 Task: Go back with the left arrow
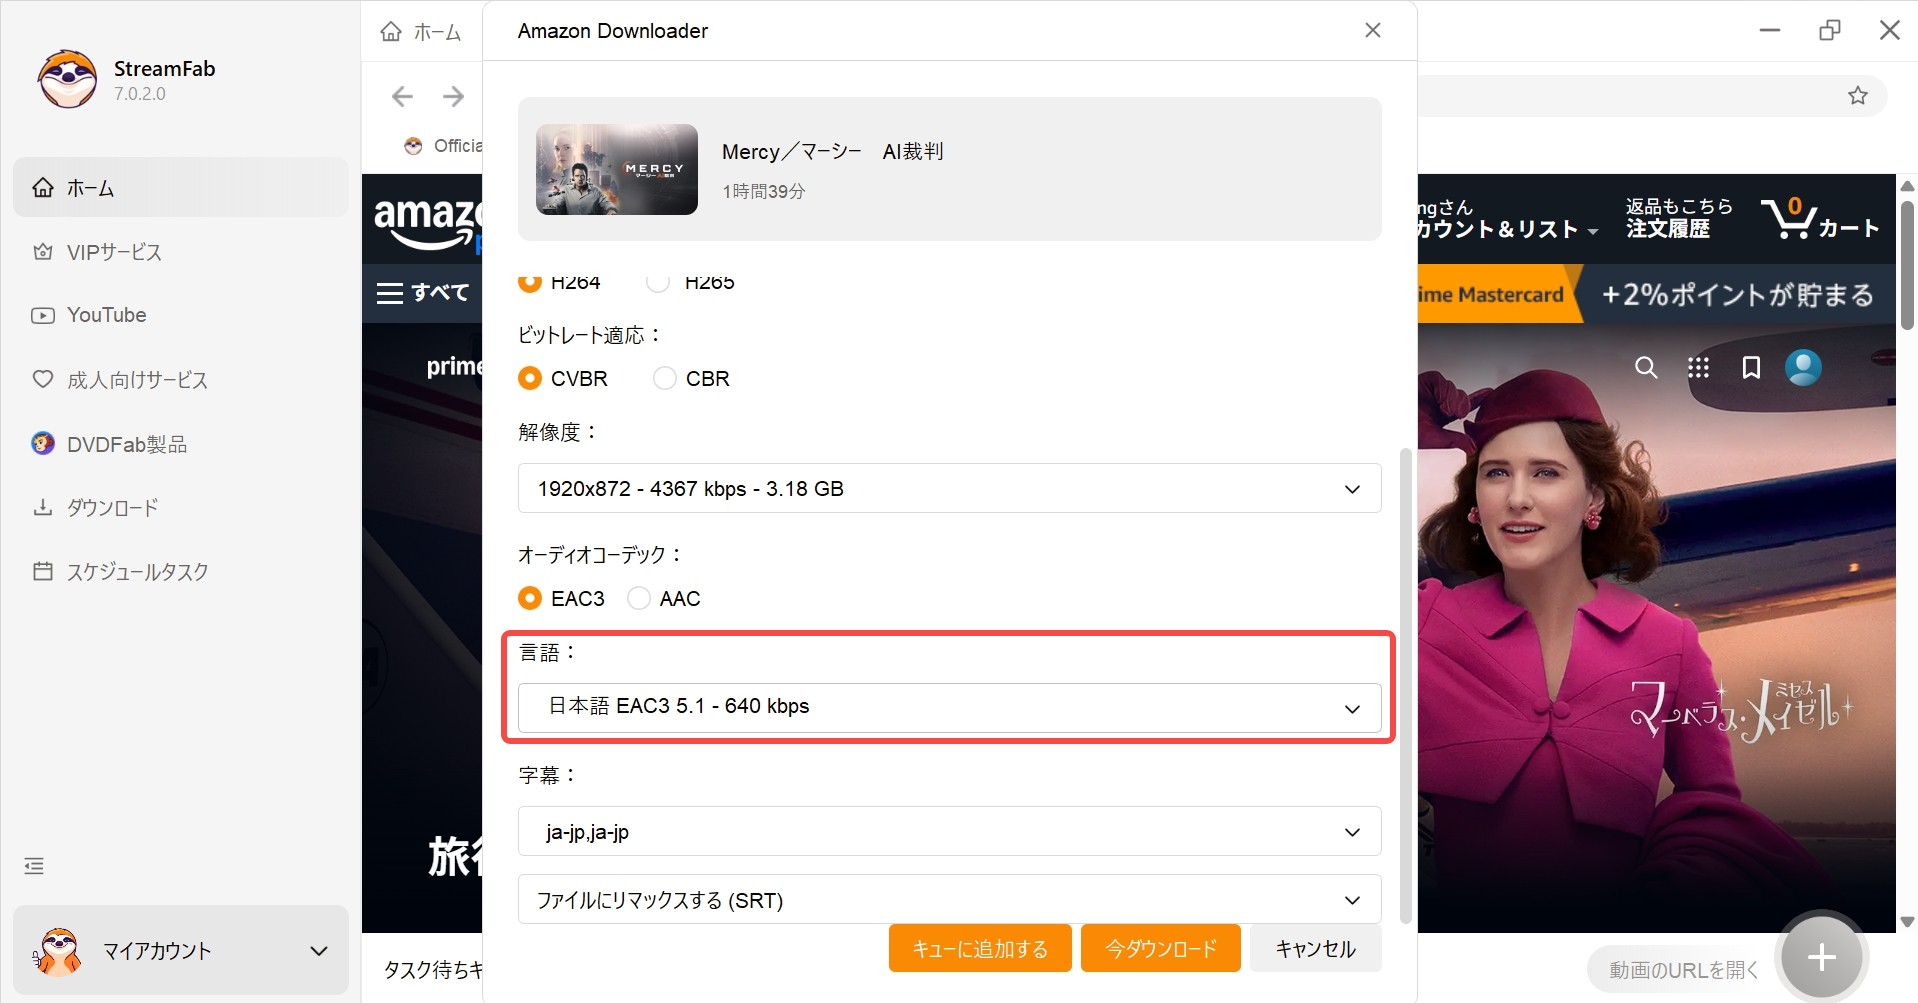coord(403,96)
